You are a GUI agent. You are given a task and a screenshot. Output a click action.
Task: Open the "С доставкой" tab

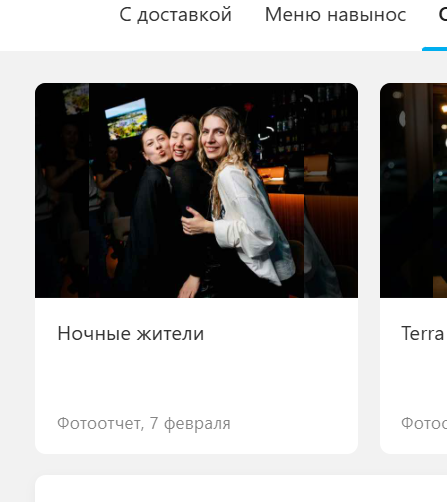tap(175, 15)
